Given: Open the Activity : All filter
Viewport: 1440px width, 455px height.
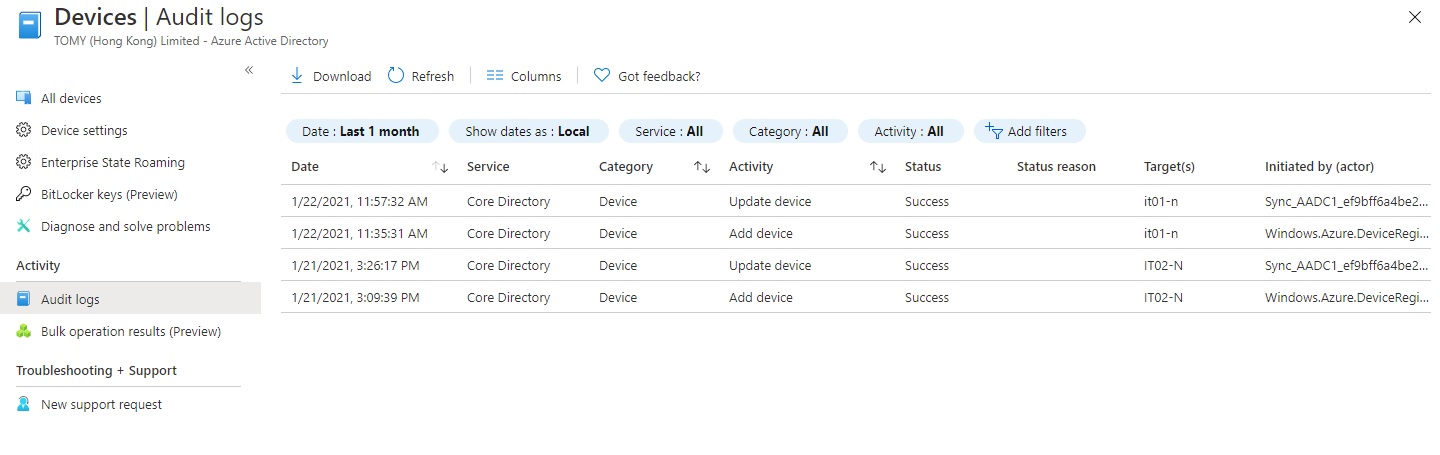Looking at the screenshot, I should 910,131.
